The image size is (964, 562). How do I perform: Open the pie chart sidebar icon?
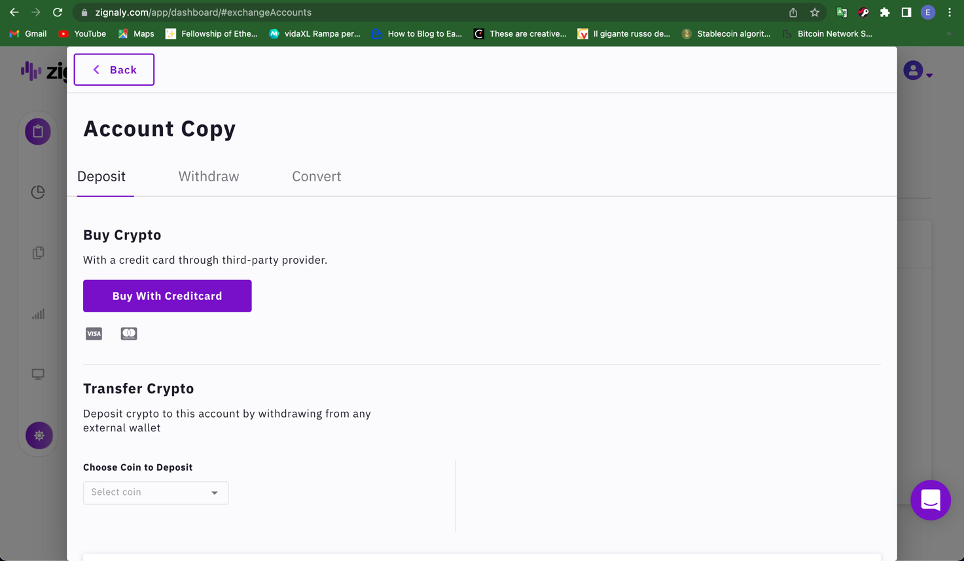pyautogui.click(x=38, y=192)
